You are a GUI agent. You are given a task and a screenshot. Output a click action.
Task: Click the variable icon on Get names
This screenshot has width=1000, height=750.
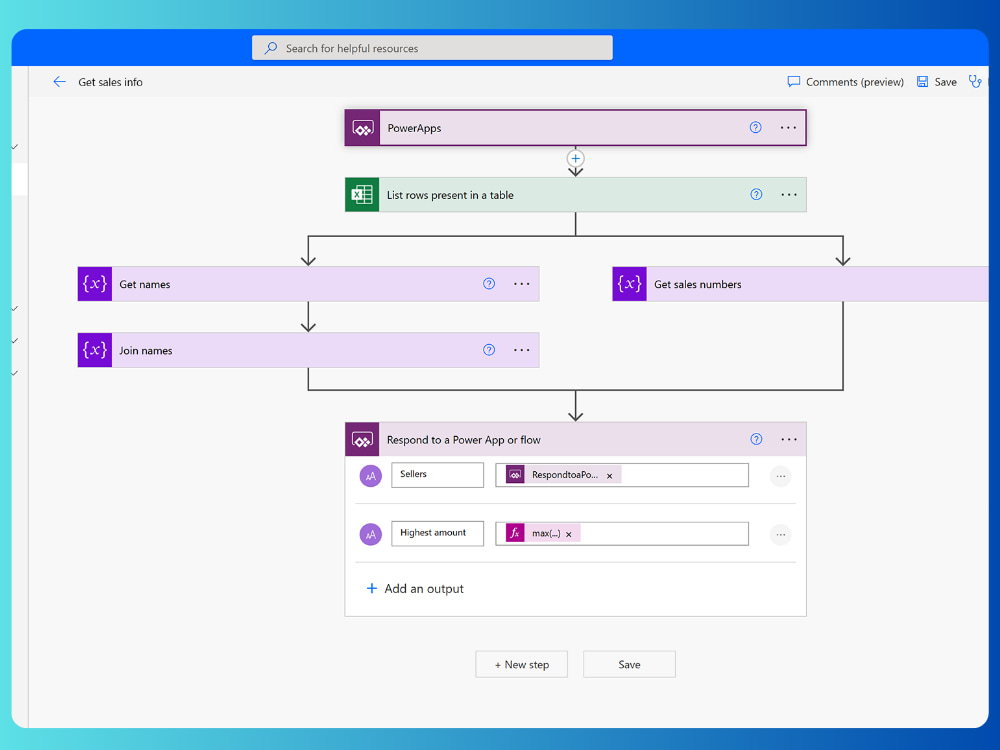(95, 284)
